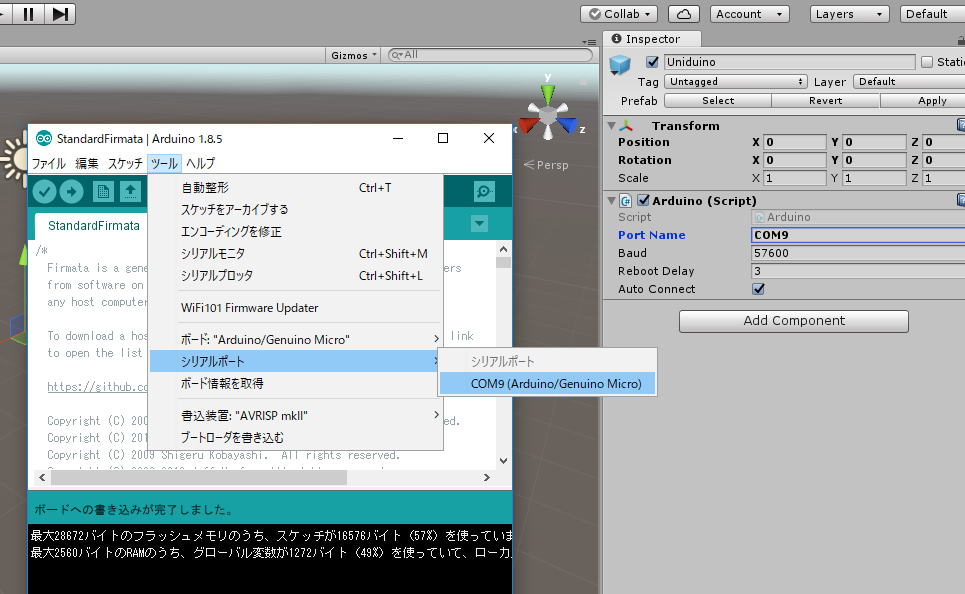Open the Scene view panel options menu icon

click(x=589, y=42)
